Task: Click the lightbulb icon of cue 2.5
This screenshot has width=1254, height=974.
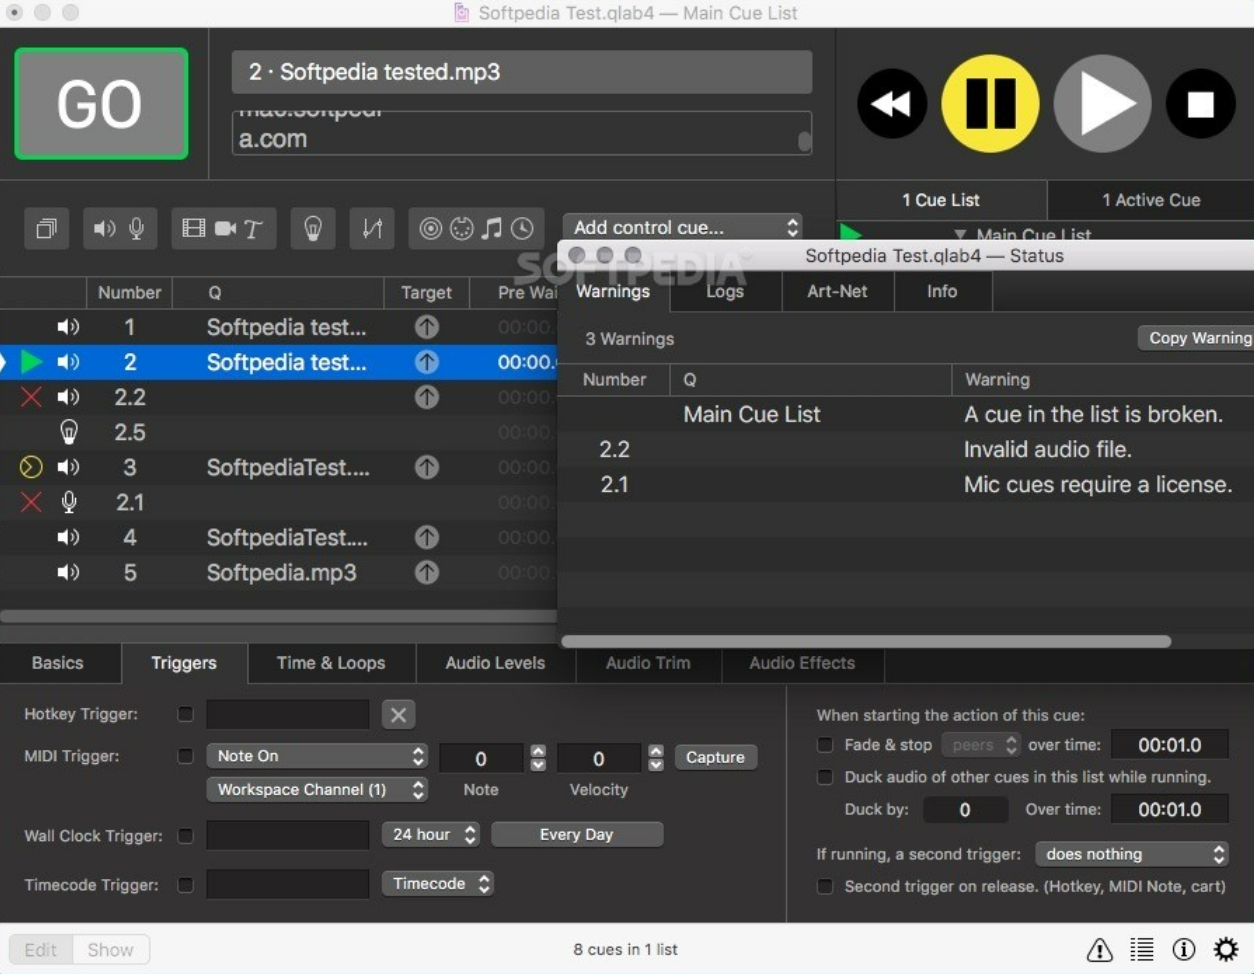Action: click(69, 432)
